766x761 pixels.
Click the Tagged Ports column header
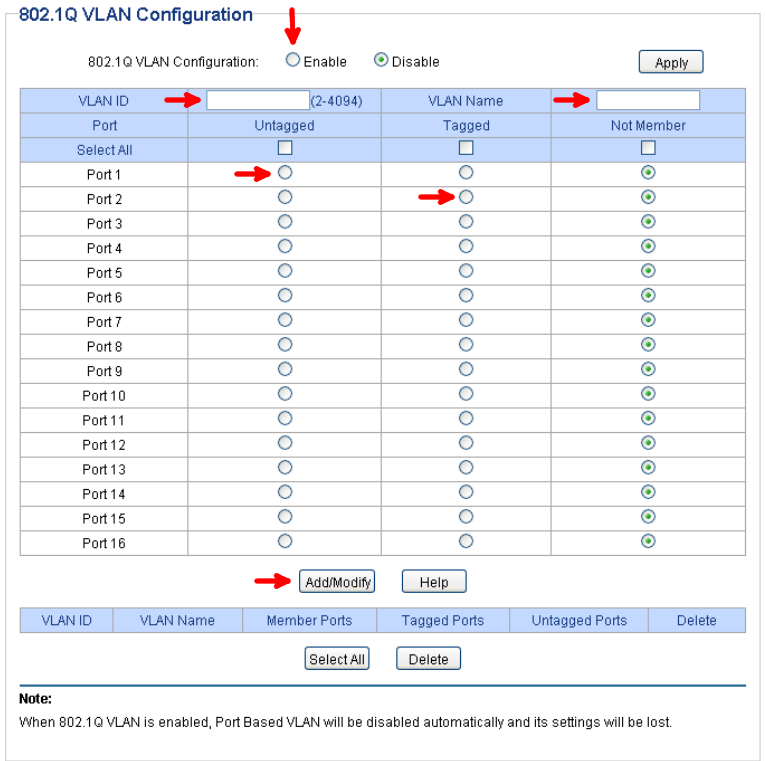click(x=443, y=620)
